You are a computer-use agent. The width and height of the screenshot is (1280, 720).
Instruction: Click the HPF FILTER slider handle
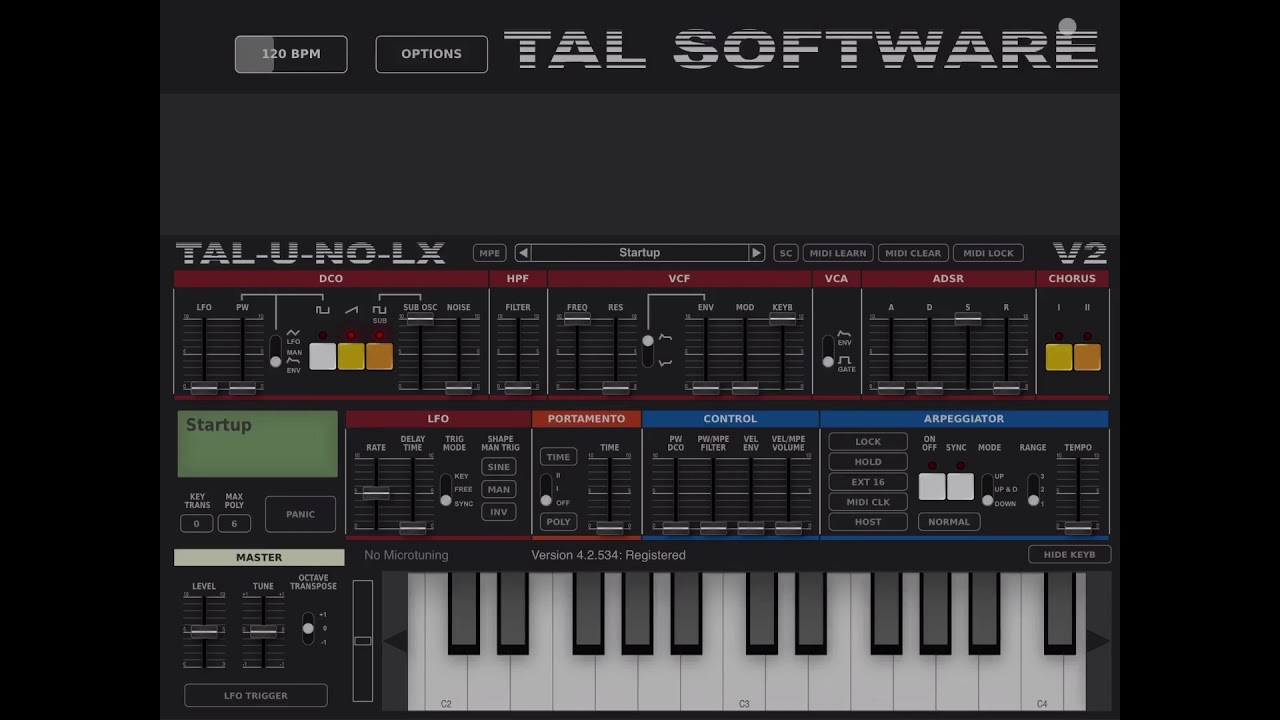[x=518, y=388]
